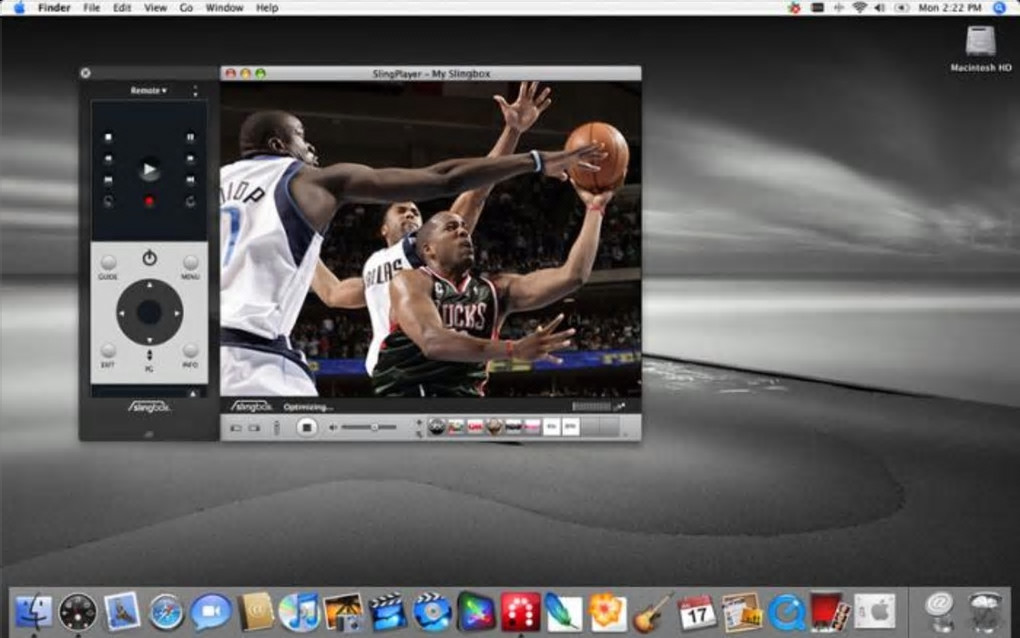Click the fast-forward button on the remote
Viewport: 1020px width, 638px height.
[190, 158]
